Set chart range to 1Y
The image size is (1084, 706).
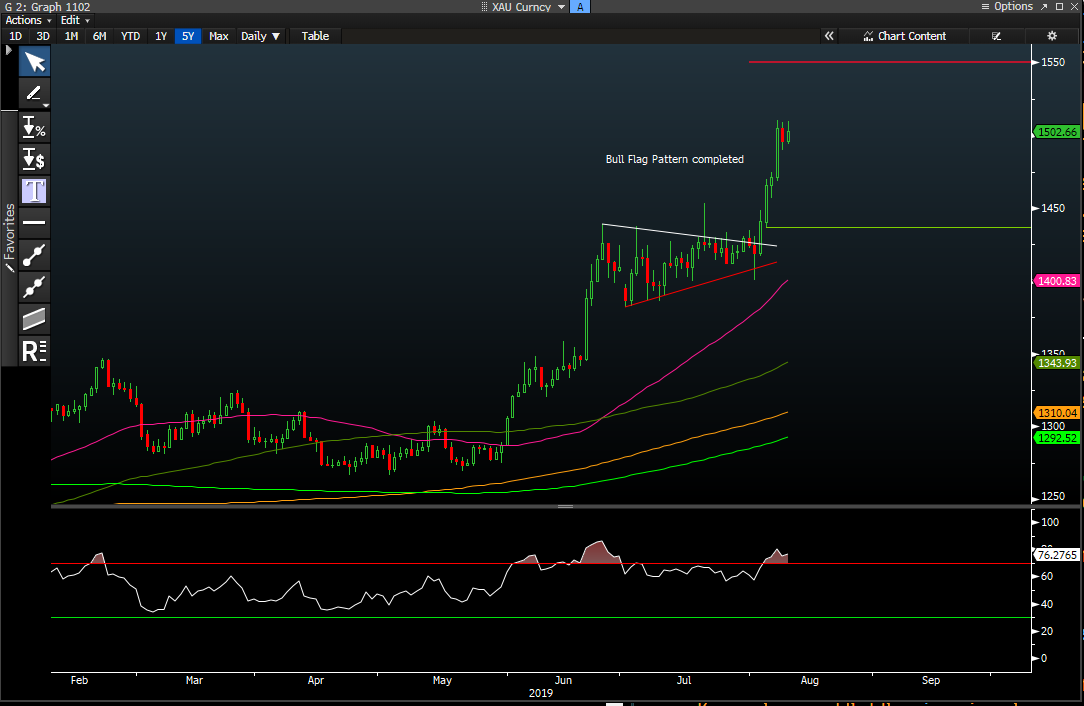[x=161, y=36]
